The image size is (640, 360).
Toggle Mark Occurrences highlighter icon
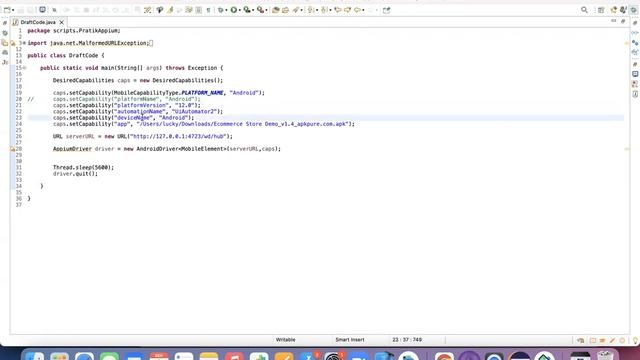(x=170, y=10)
